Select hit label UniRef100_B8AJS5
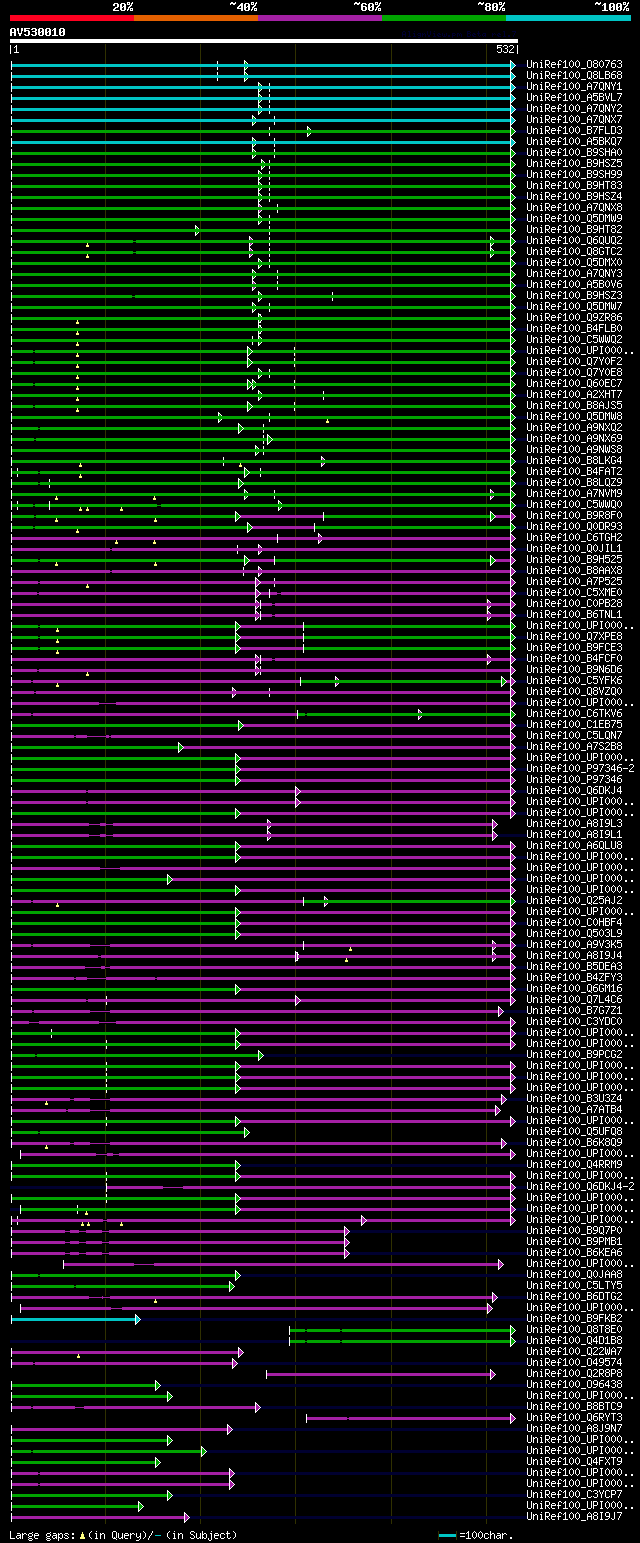This screenshot has width=640, height=1543. coord(574,405)
